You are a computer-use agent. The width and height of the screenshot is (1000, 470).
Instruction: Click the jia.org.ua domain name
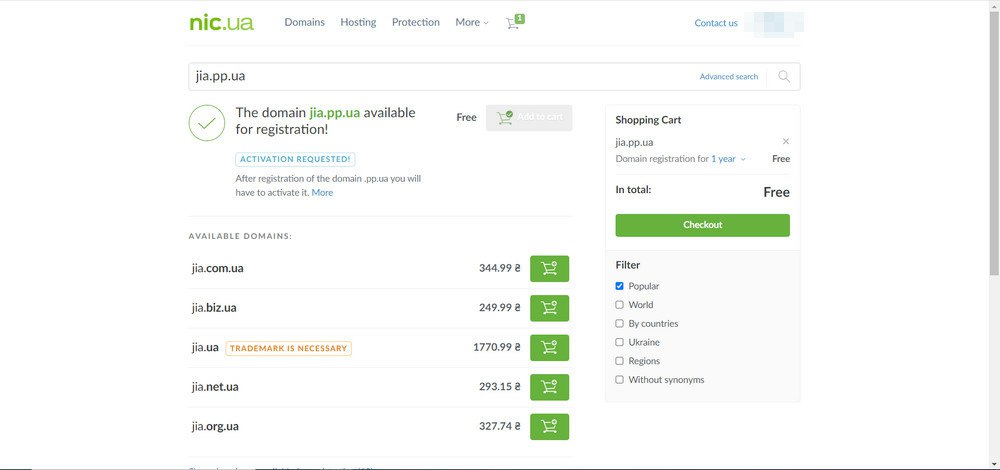point(215,427)
